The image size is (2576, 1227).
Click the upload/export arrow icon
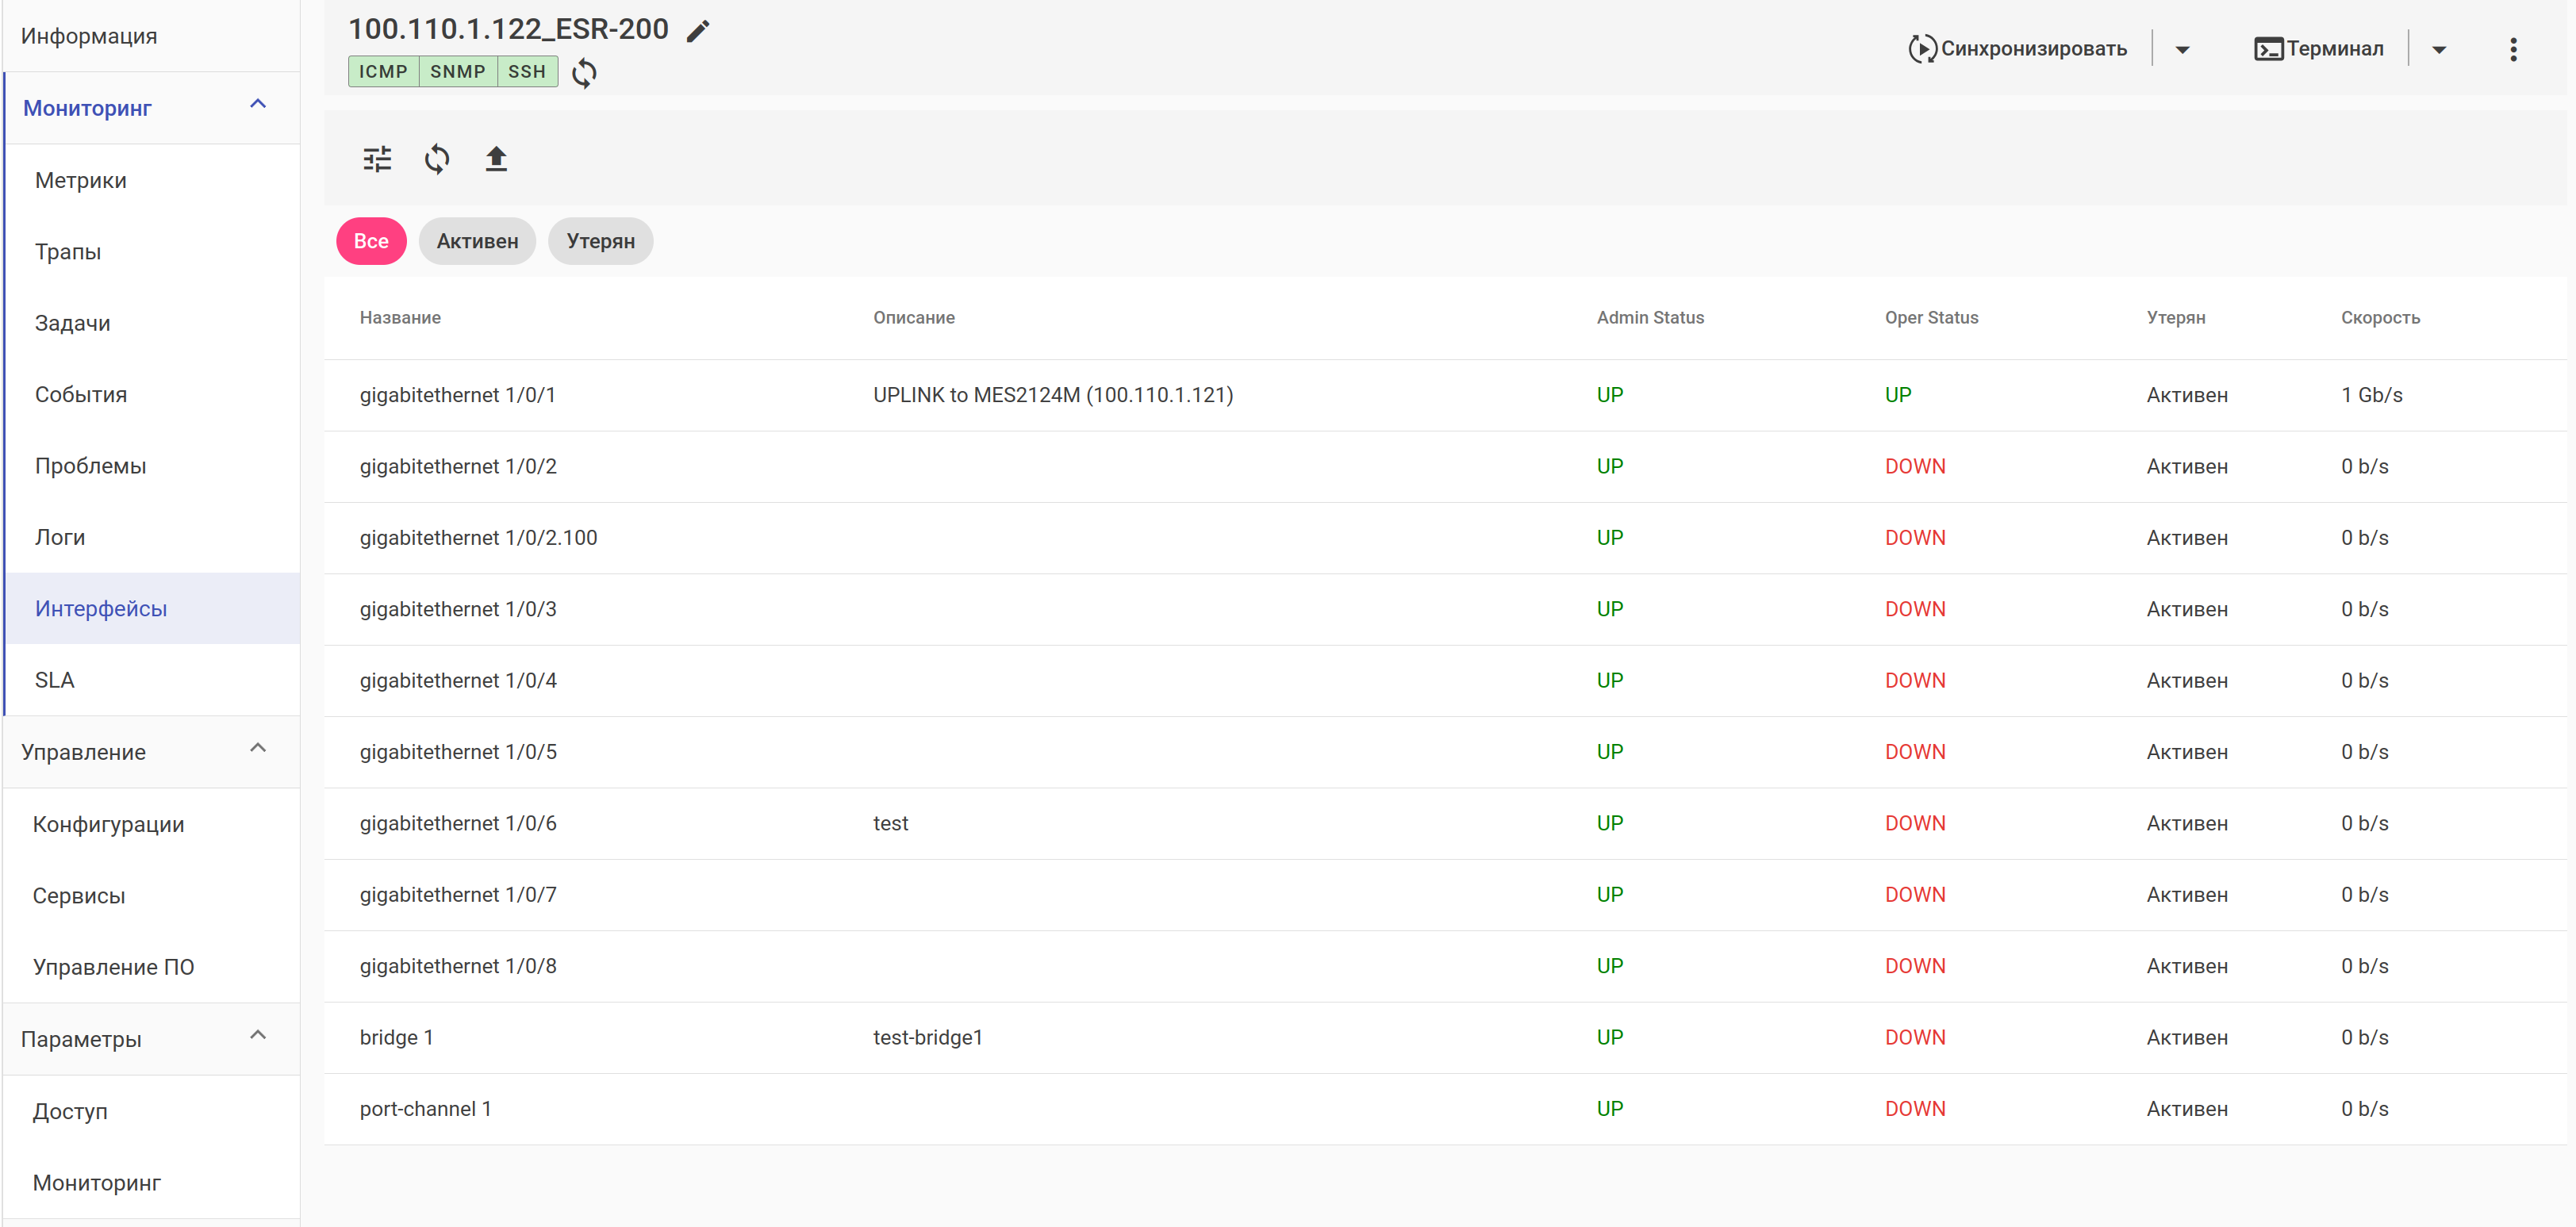(x=496, y=159)
